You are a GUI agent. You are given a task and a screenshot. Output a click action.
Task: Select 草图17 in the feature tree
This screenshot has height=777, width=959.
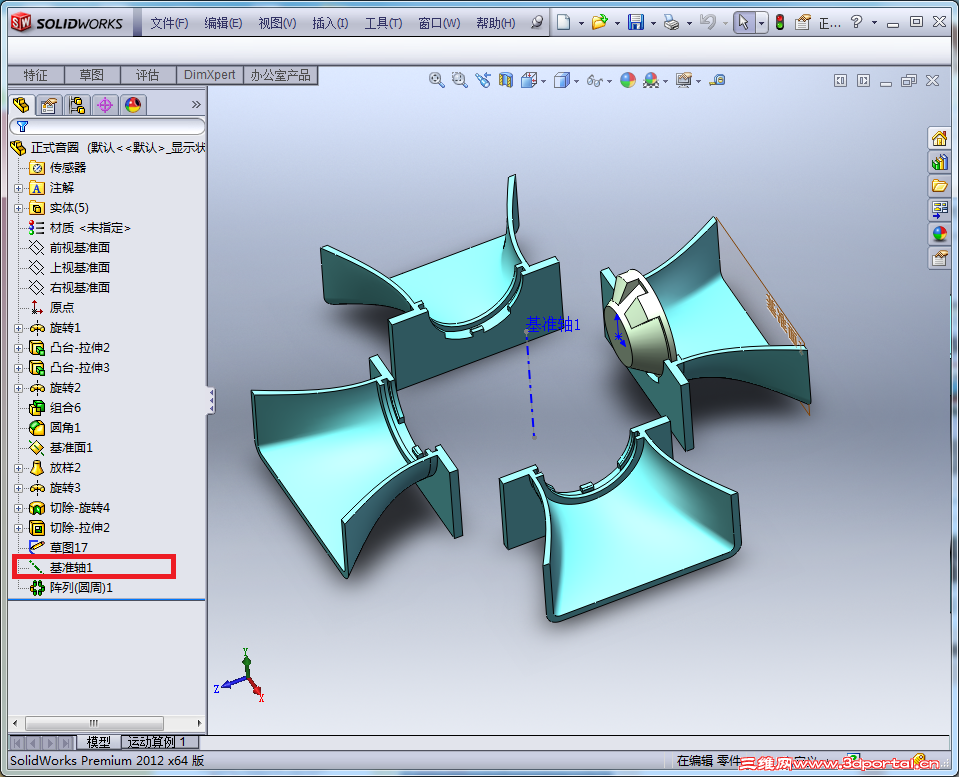coord(68,548)
